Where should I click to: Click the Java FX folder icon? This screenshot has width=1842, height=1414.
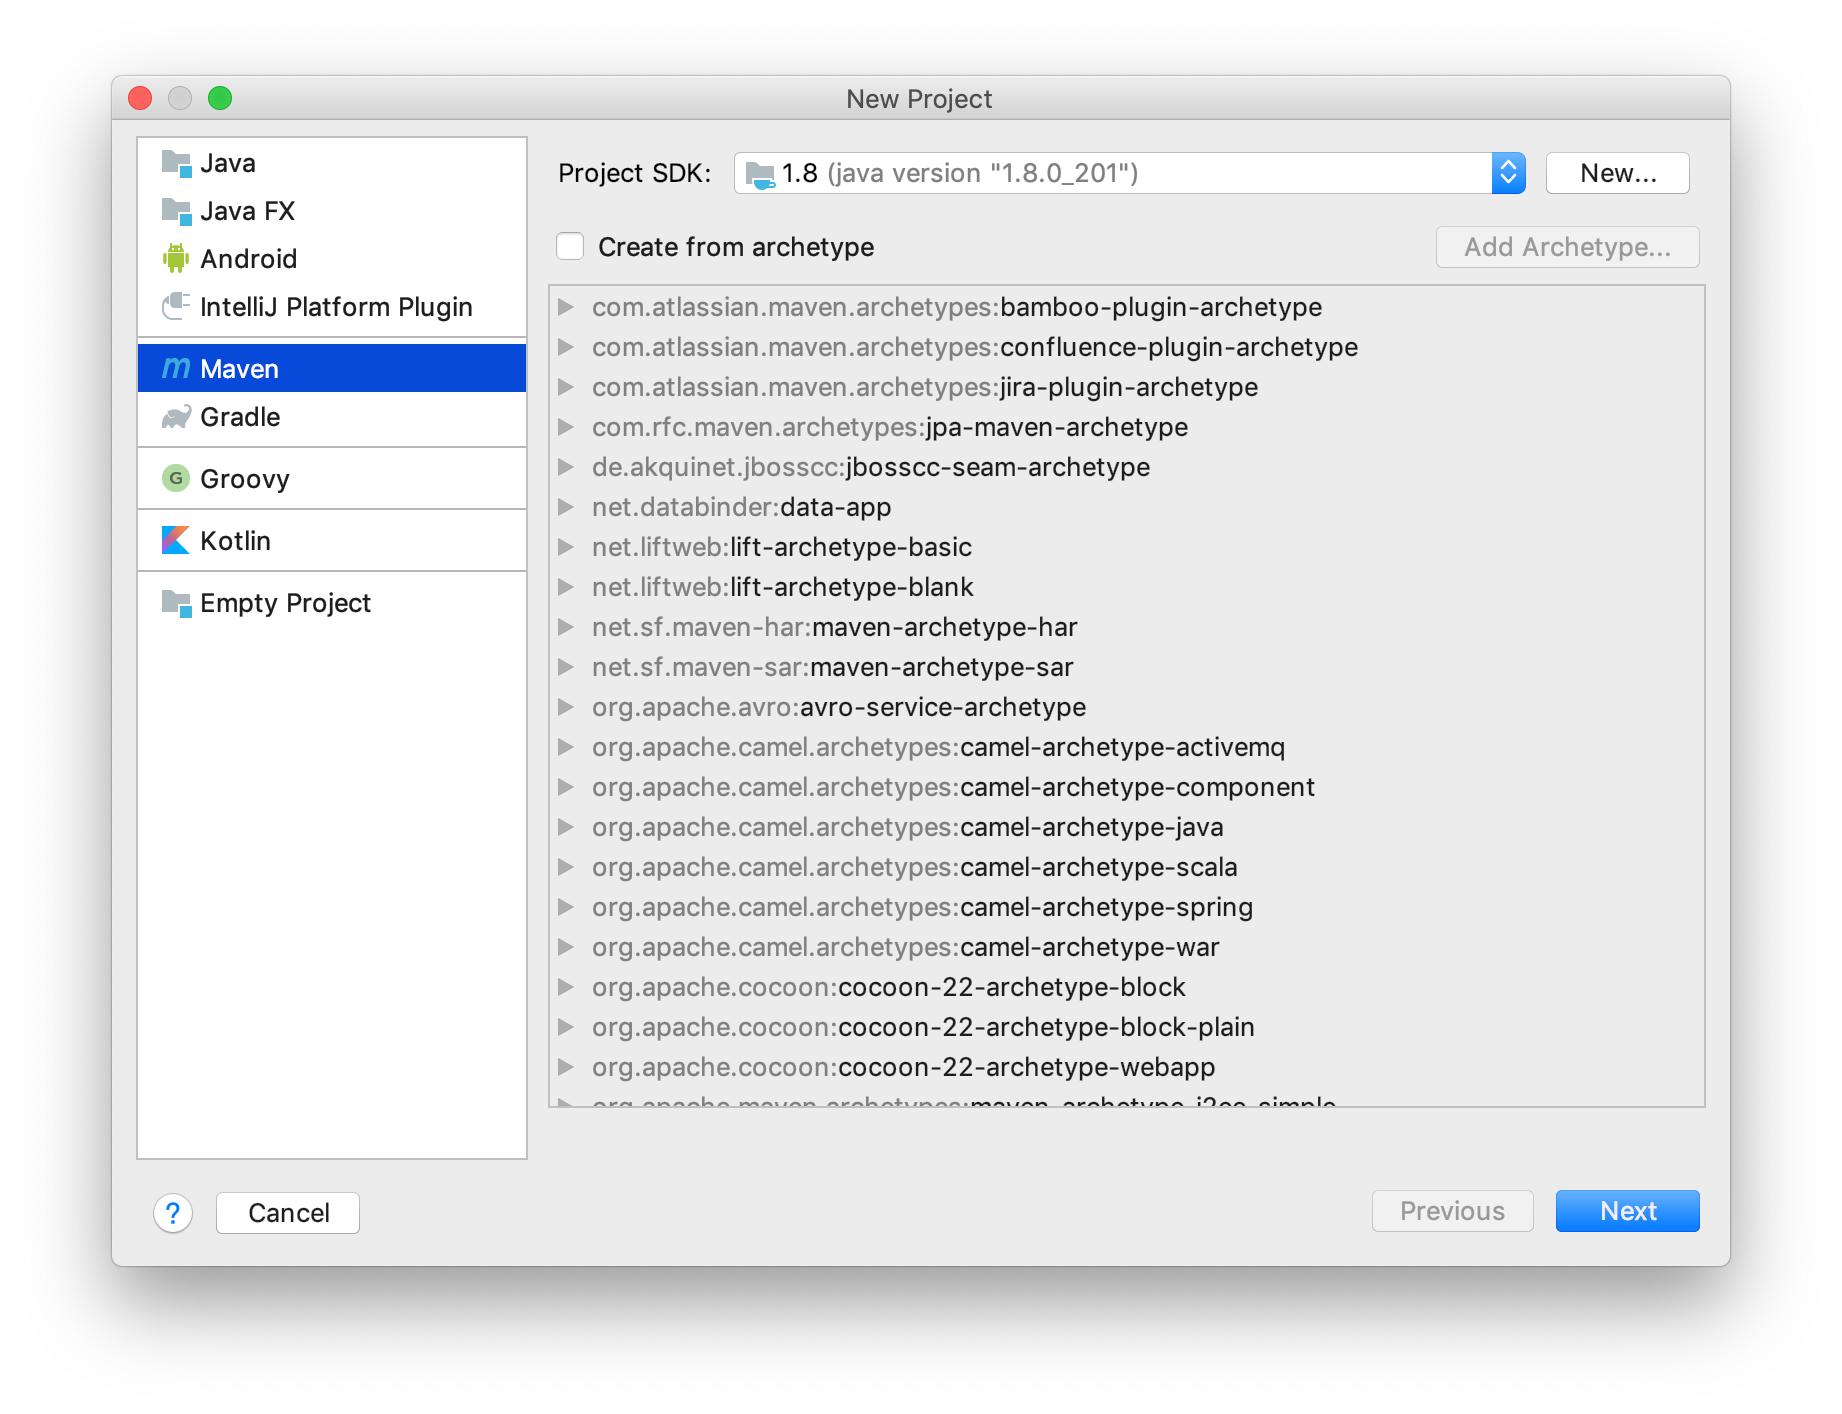[176, 211]
